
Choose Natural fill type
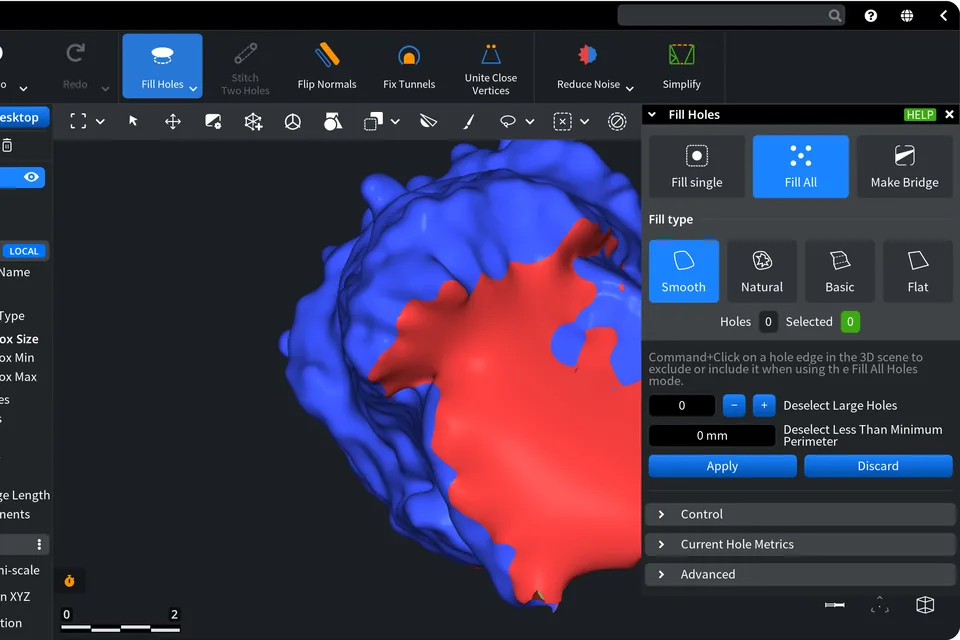(x=762, y=271)
